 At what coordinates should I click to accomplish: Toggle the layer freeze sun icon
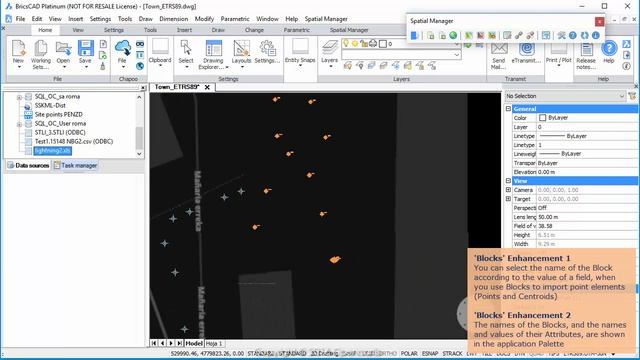pyautogui.click(x=355, y=44)
